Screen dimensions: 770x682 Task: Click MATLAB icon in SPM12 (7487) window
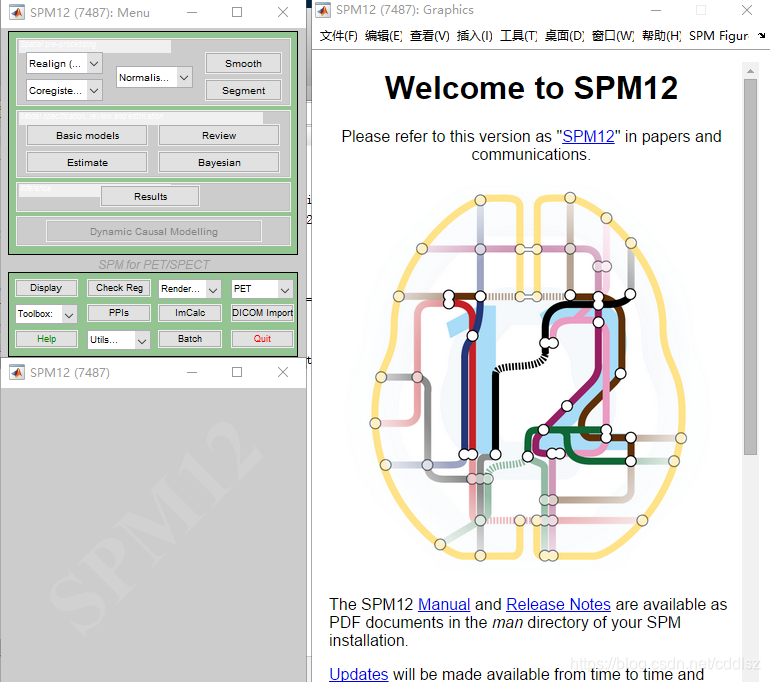click(x=17, y=372)
